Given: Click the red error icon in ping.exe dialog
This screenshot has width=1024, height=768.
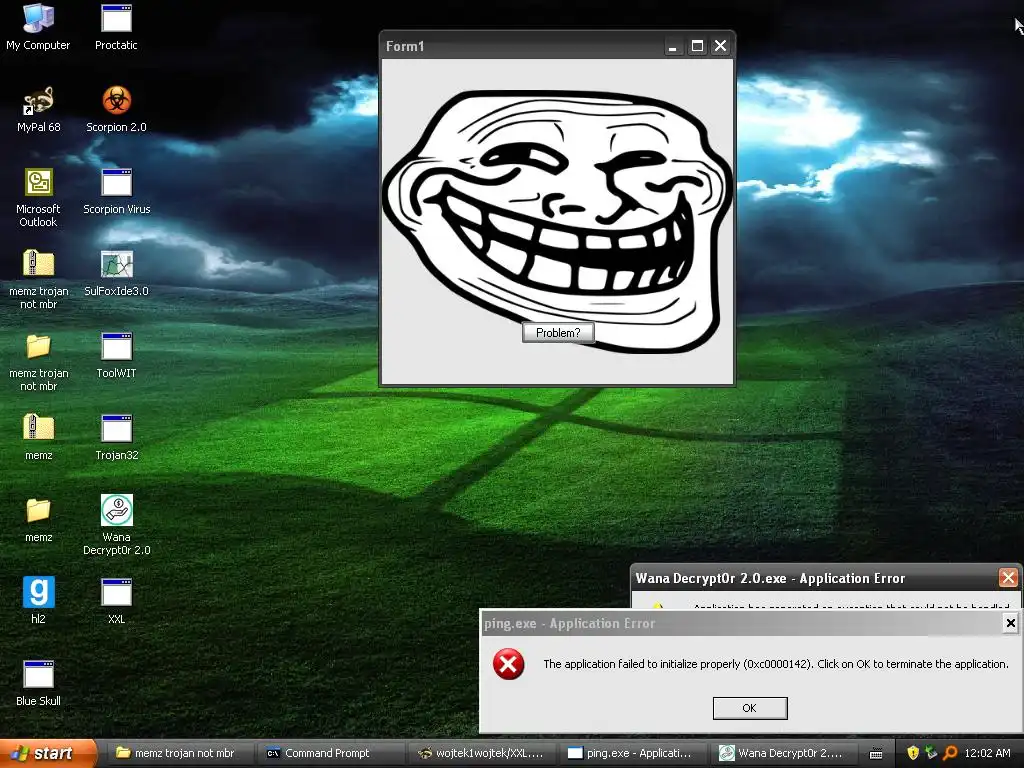Looking at the screenshot, I should pyautogui.click(x=509, y=664).
